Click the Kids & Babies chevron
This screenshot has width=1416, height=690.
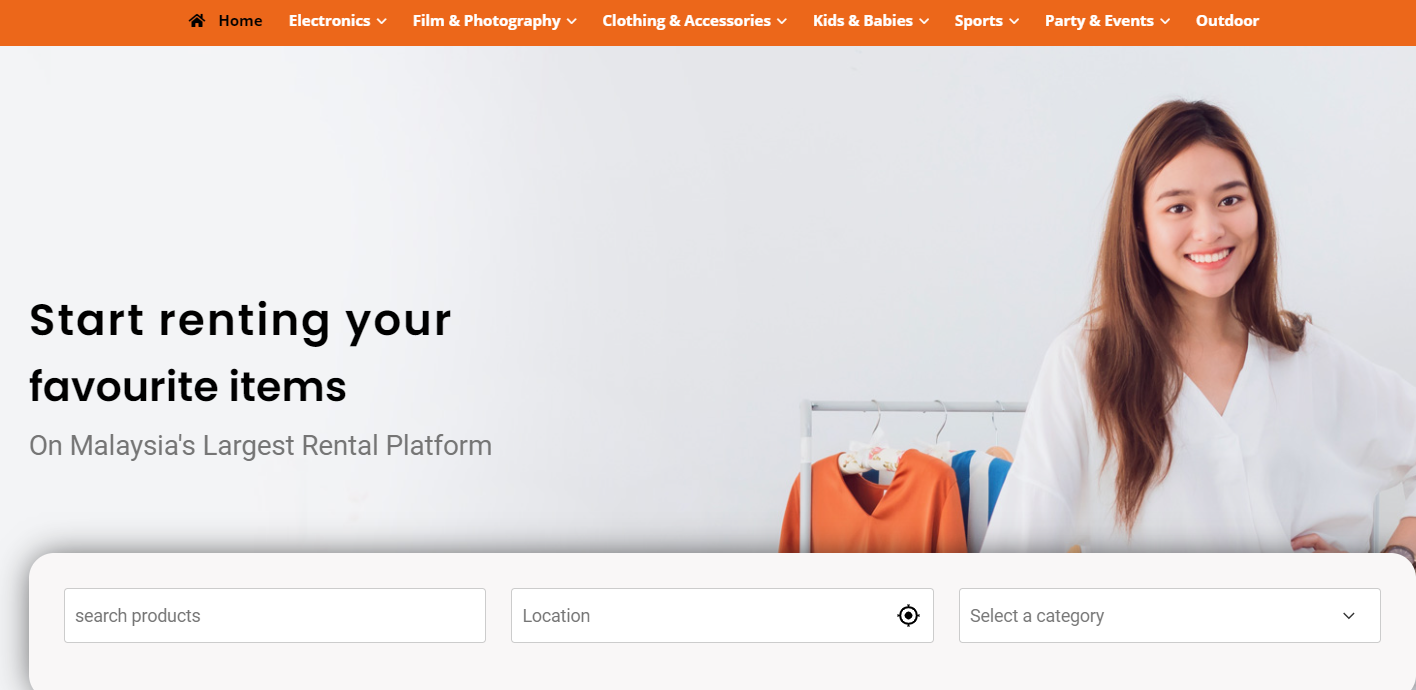[924, 22]
